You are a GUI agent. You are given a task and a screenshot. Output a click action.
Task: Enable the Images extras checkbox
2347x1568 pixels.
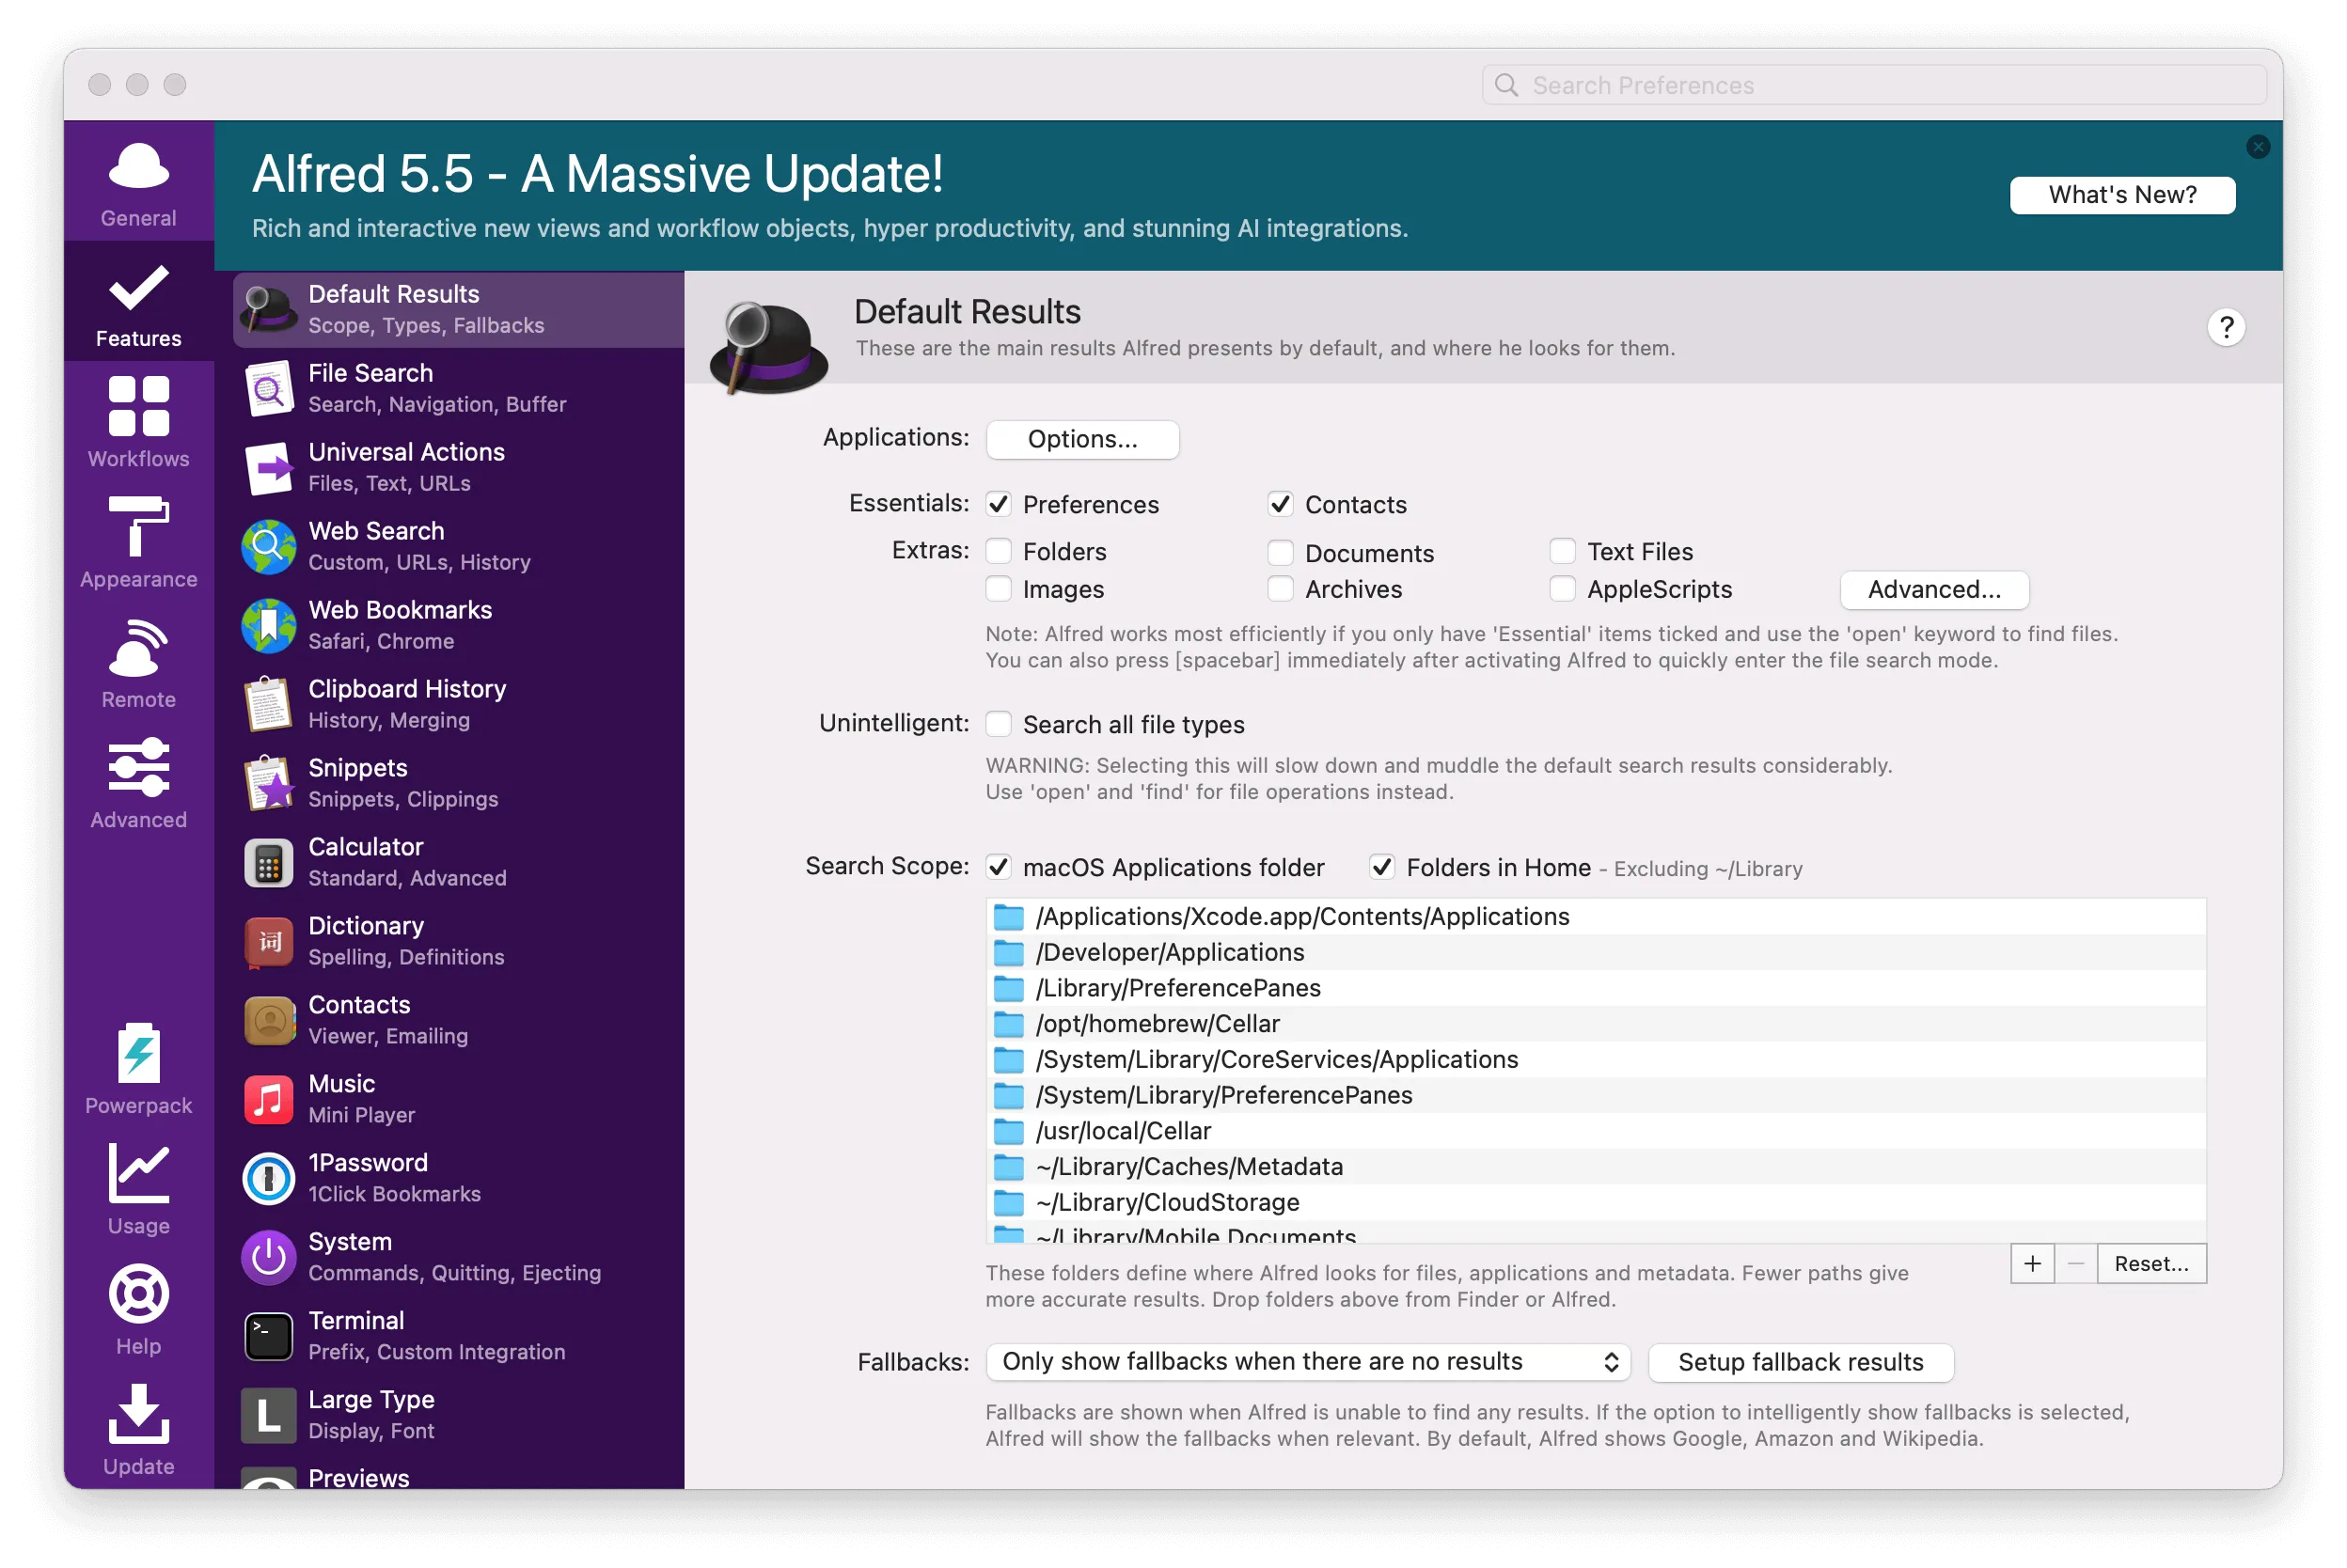coord(998,589)
